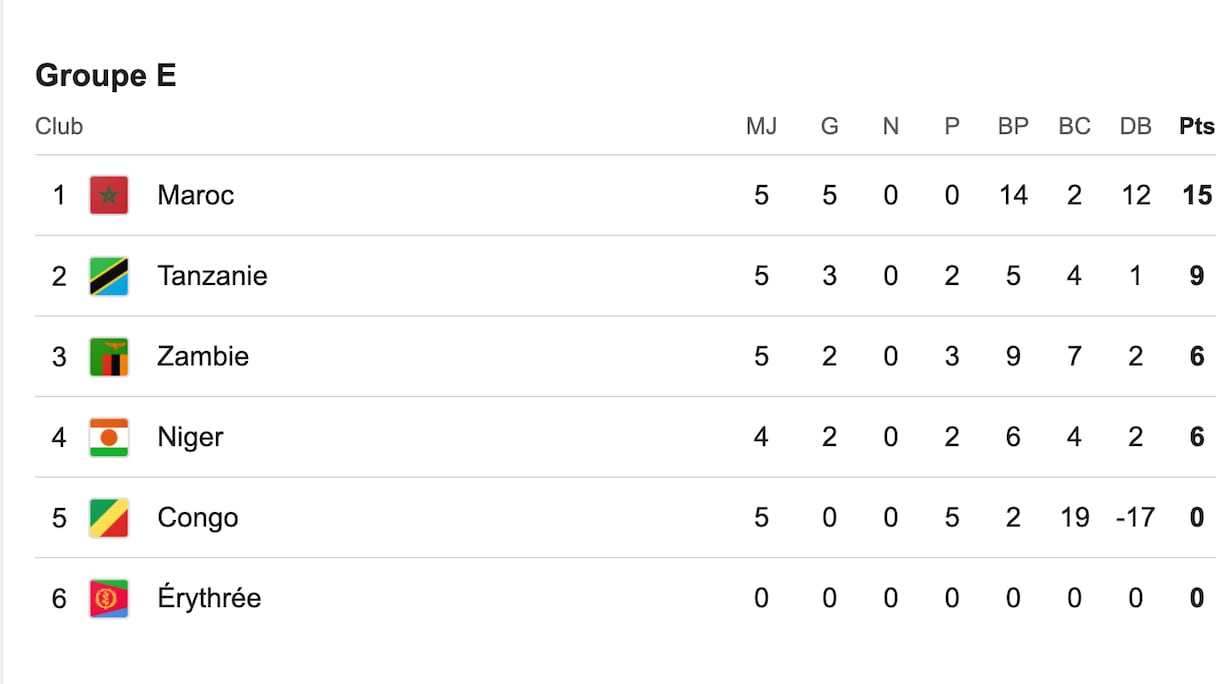Select the Niger team name
The image size is (1216, 684).
tap(190, 437)
